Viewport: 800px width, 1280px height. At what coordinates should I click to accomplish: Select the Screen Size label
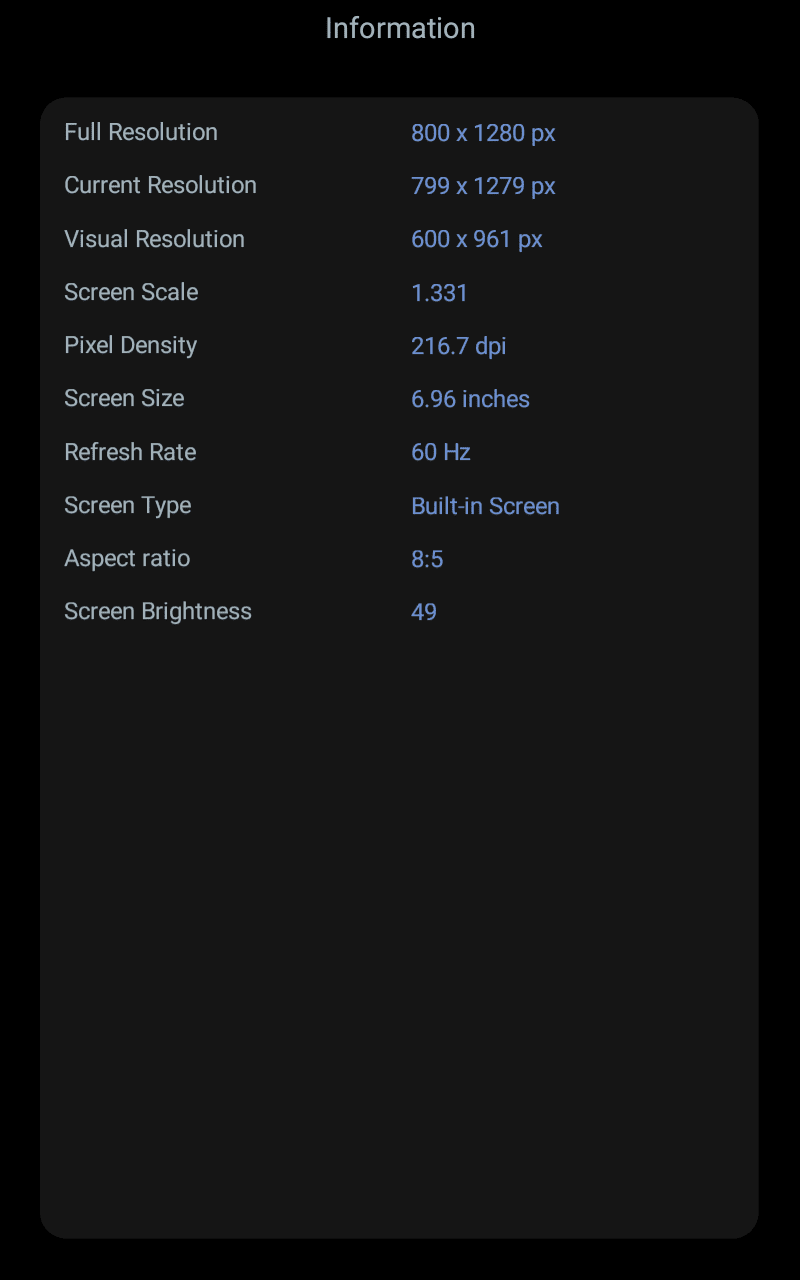124,398
